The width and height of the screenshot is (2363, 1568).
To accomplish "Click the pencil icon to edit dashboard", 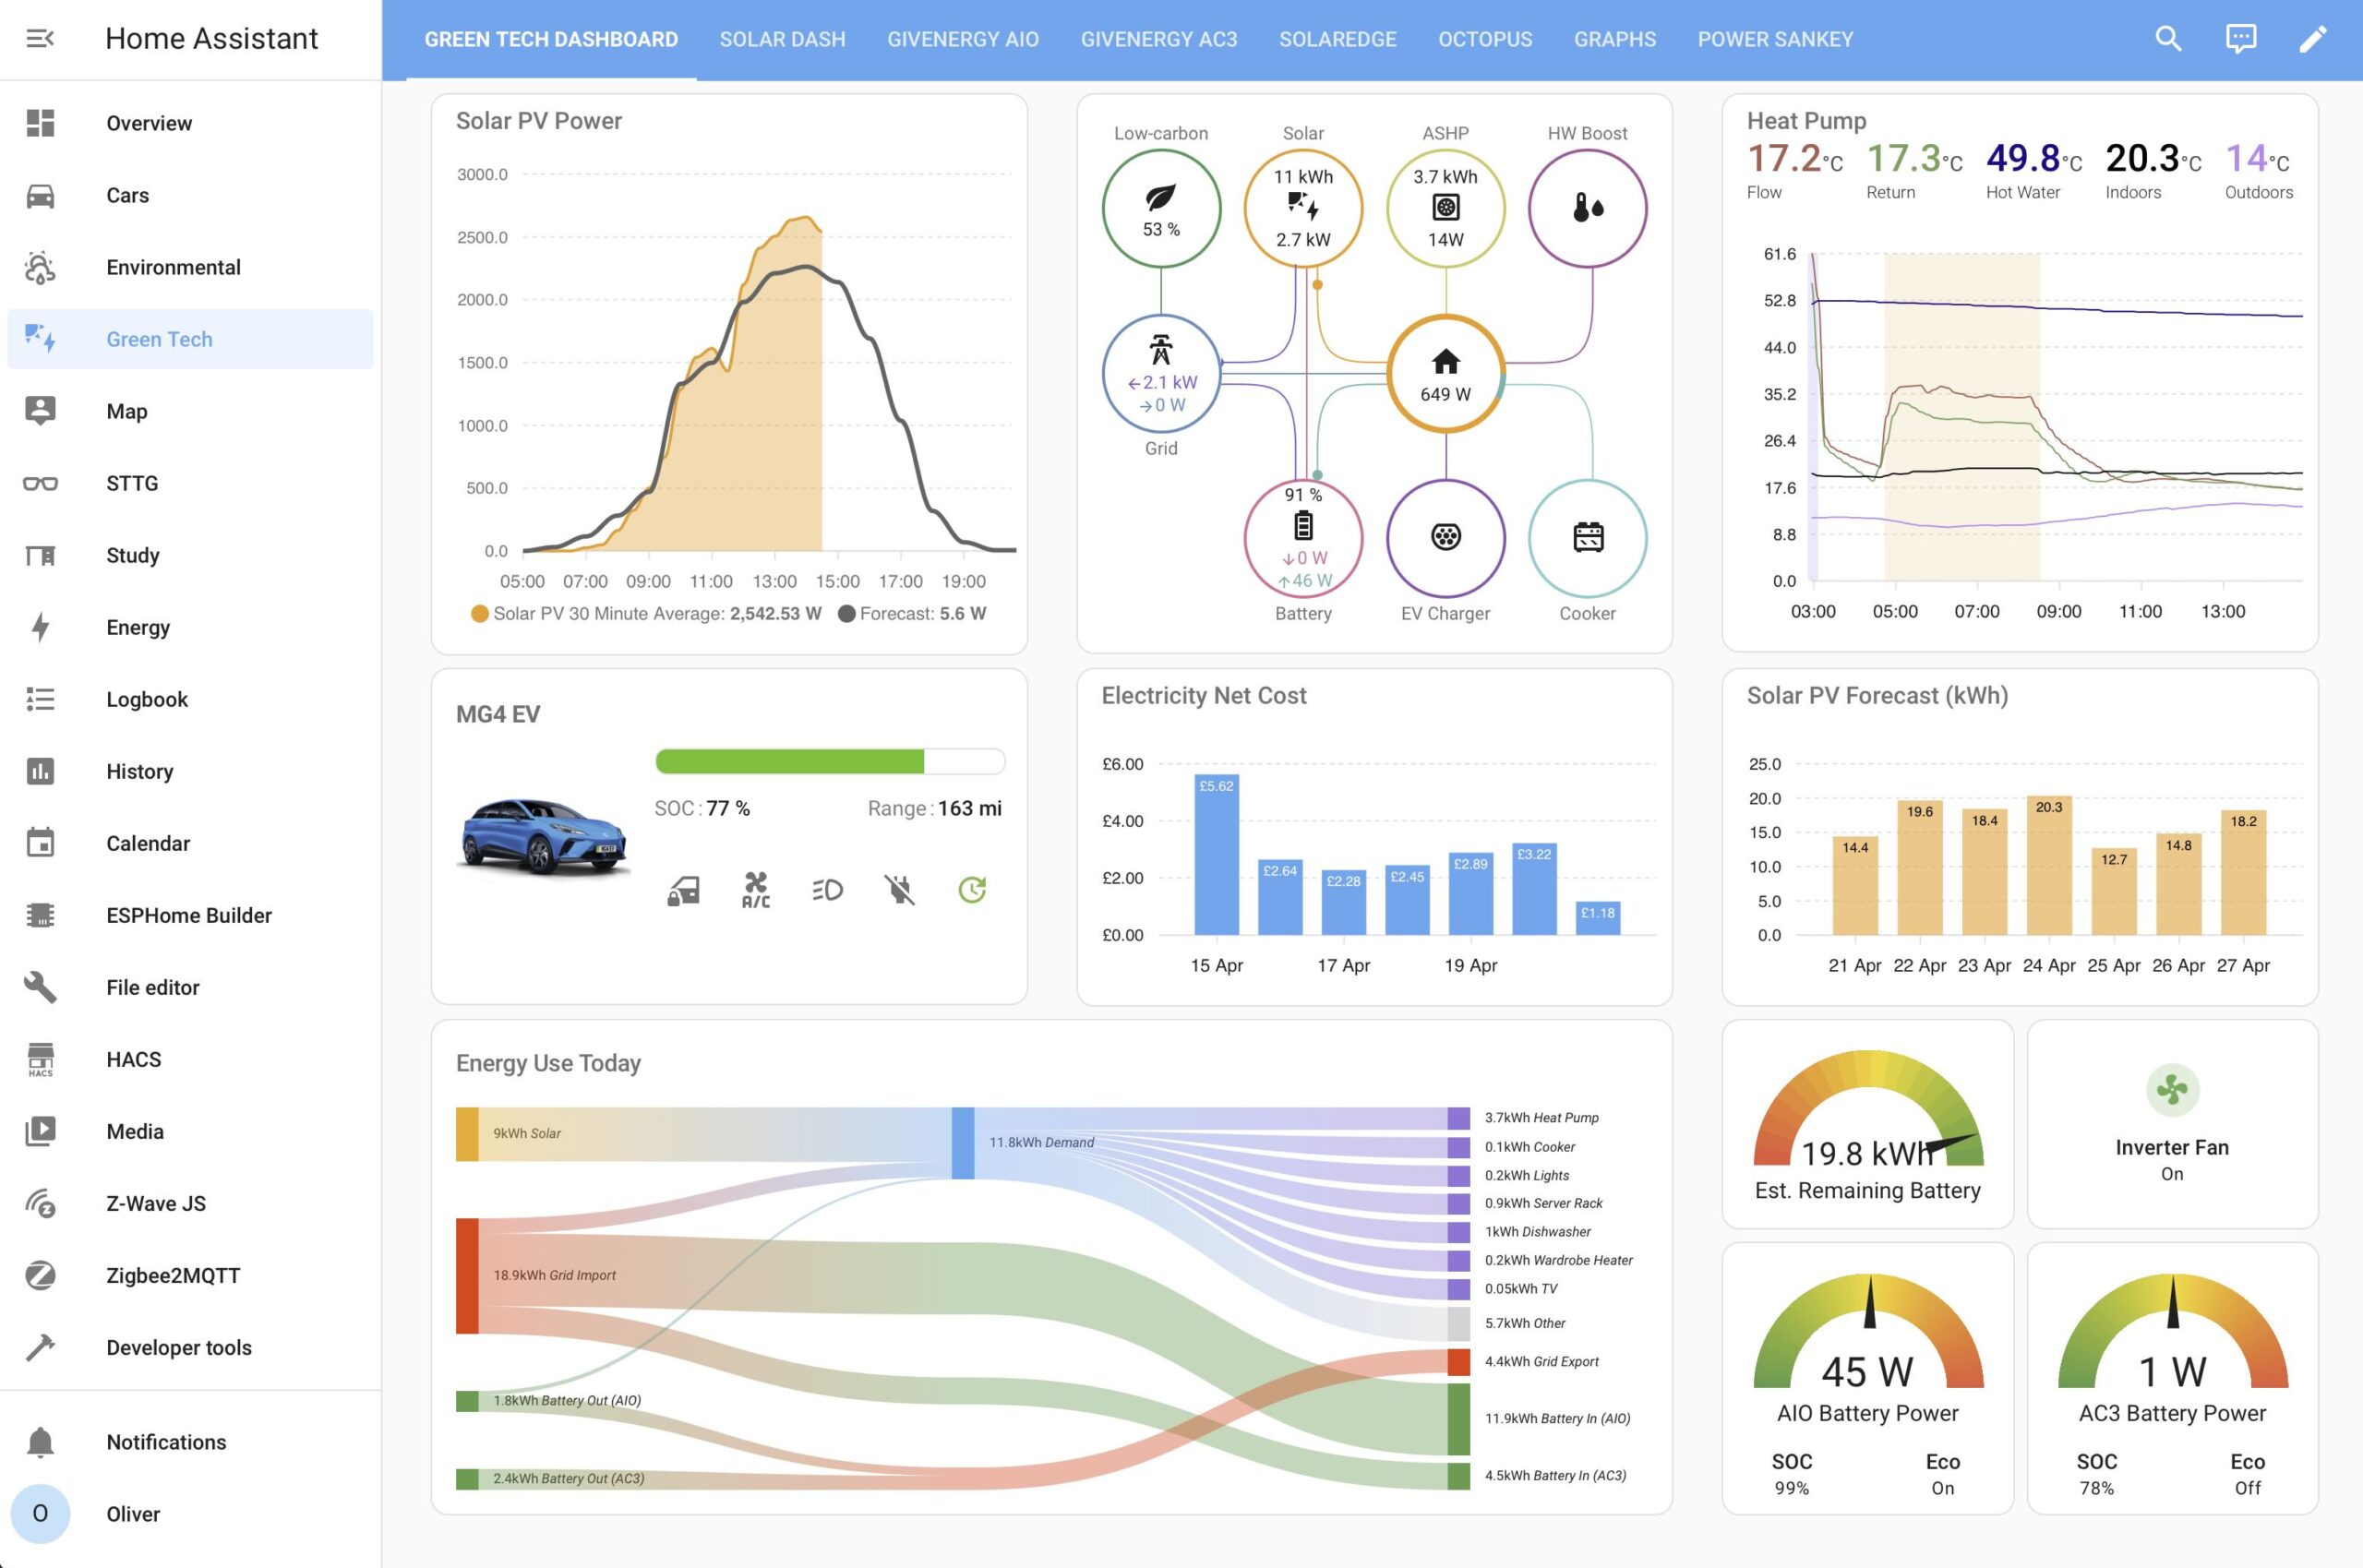I will point(2311,38).
